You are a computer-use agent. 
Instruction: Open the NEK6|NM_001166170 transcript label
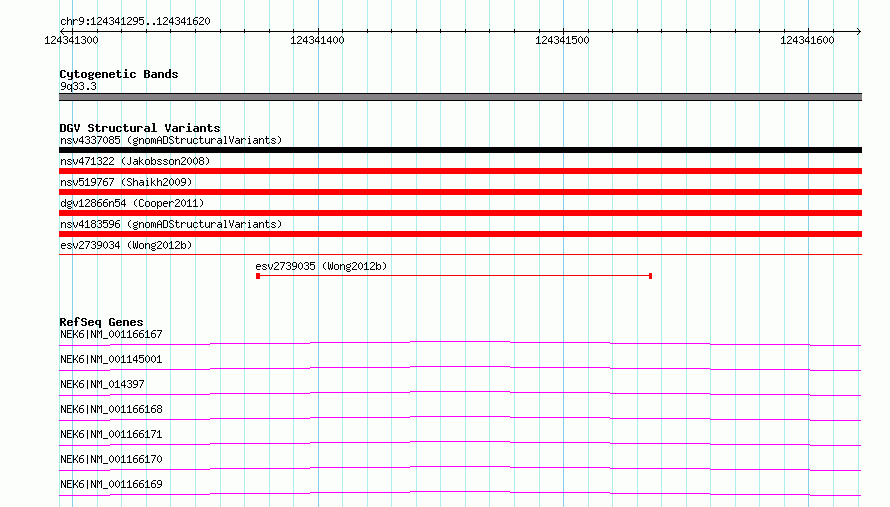(x=111, y=459)
